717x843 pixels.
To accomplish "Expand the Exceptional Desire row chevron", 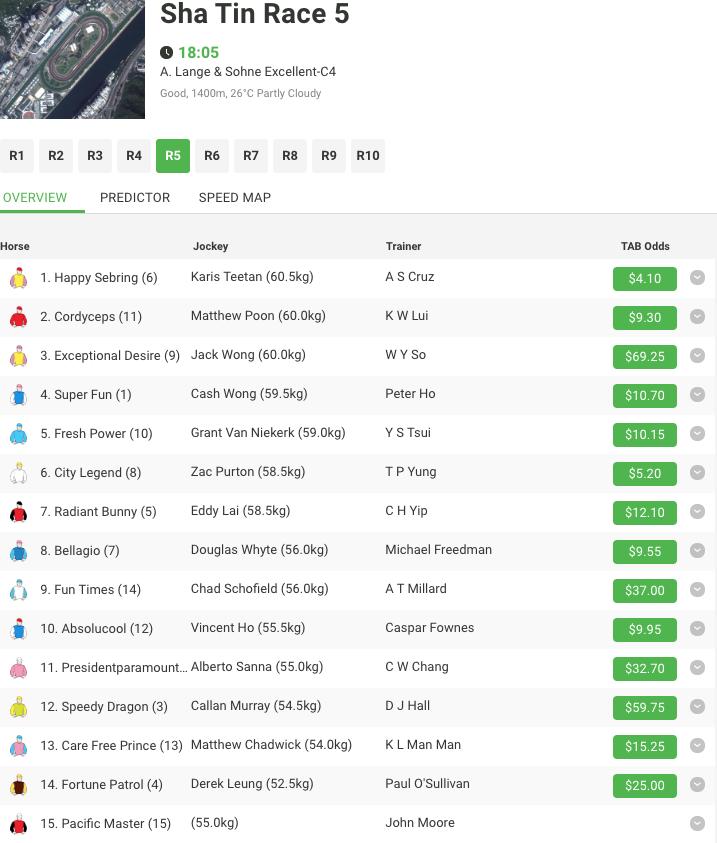I will pyautogui.click(x=697, y=356).
